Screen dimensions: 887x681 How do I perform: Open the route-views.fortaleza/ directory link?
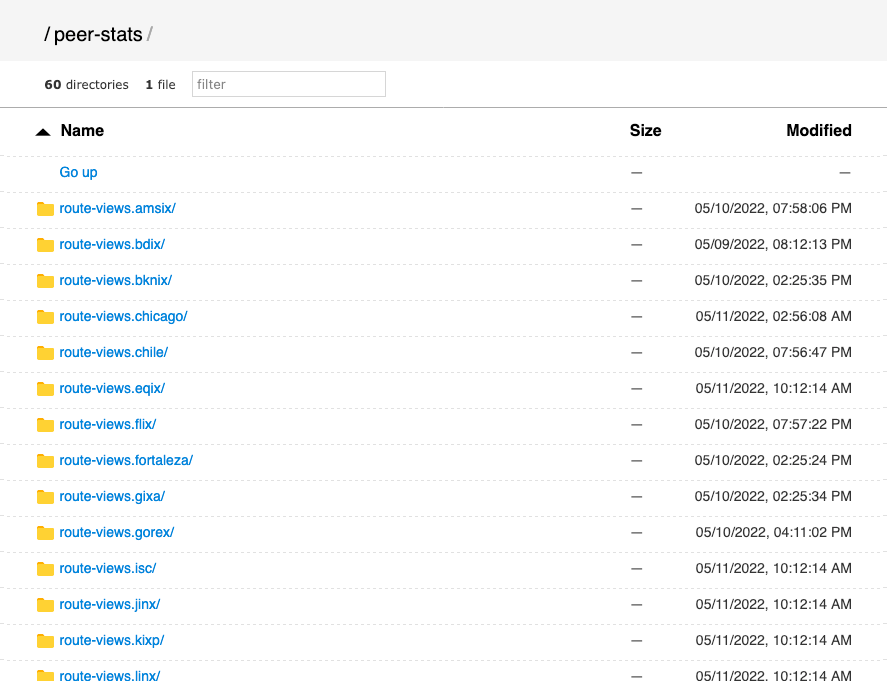[126, 460]
